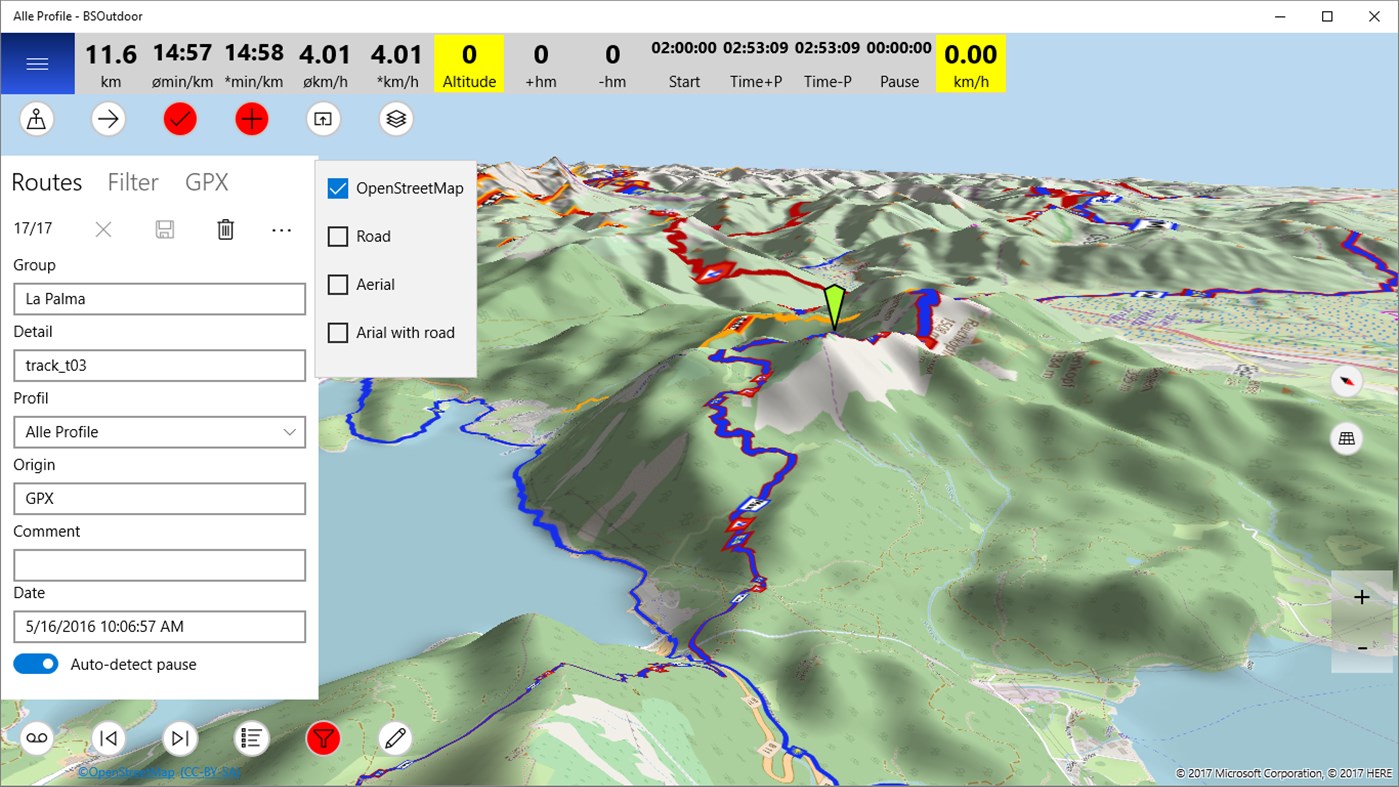Click the Group field La Palma
Viewport: 1399px width, 787px height.
(x=159, y=299)
